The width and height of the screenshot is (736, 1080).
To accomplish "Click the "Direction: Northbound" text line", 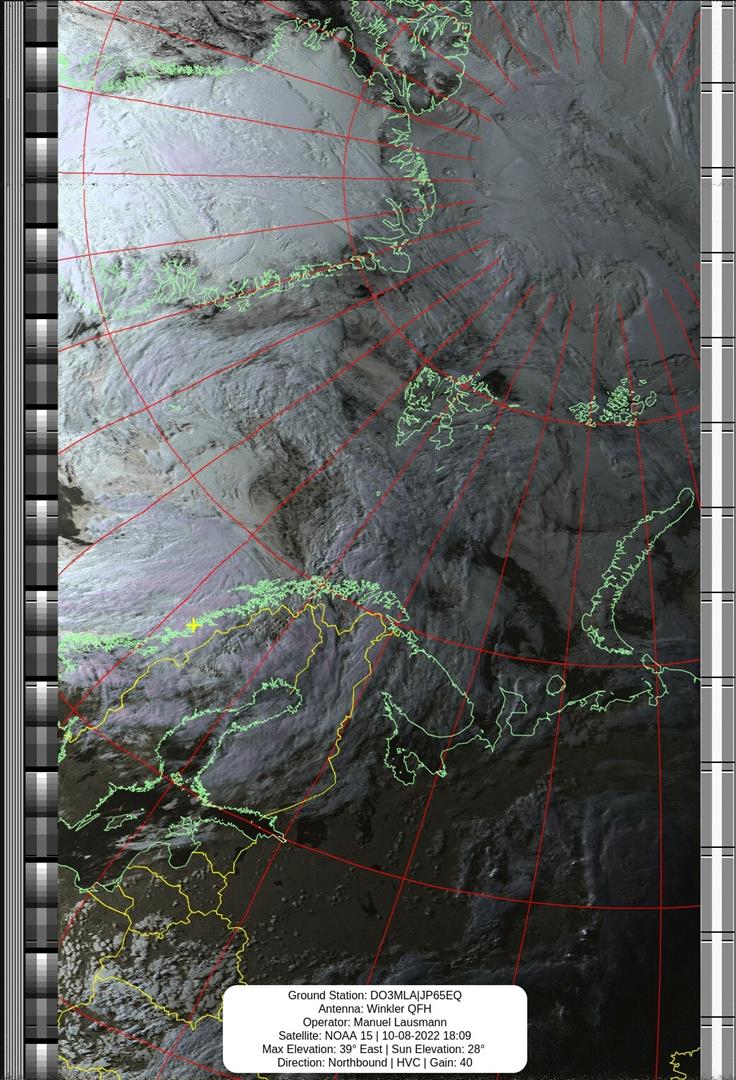I will point(333,1063).
